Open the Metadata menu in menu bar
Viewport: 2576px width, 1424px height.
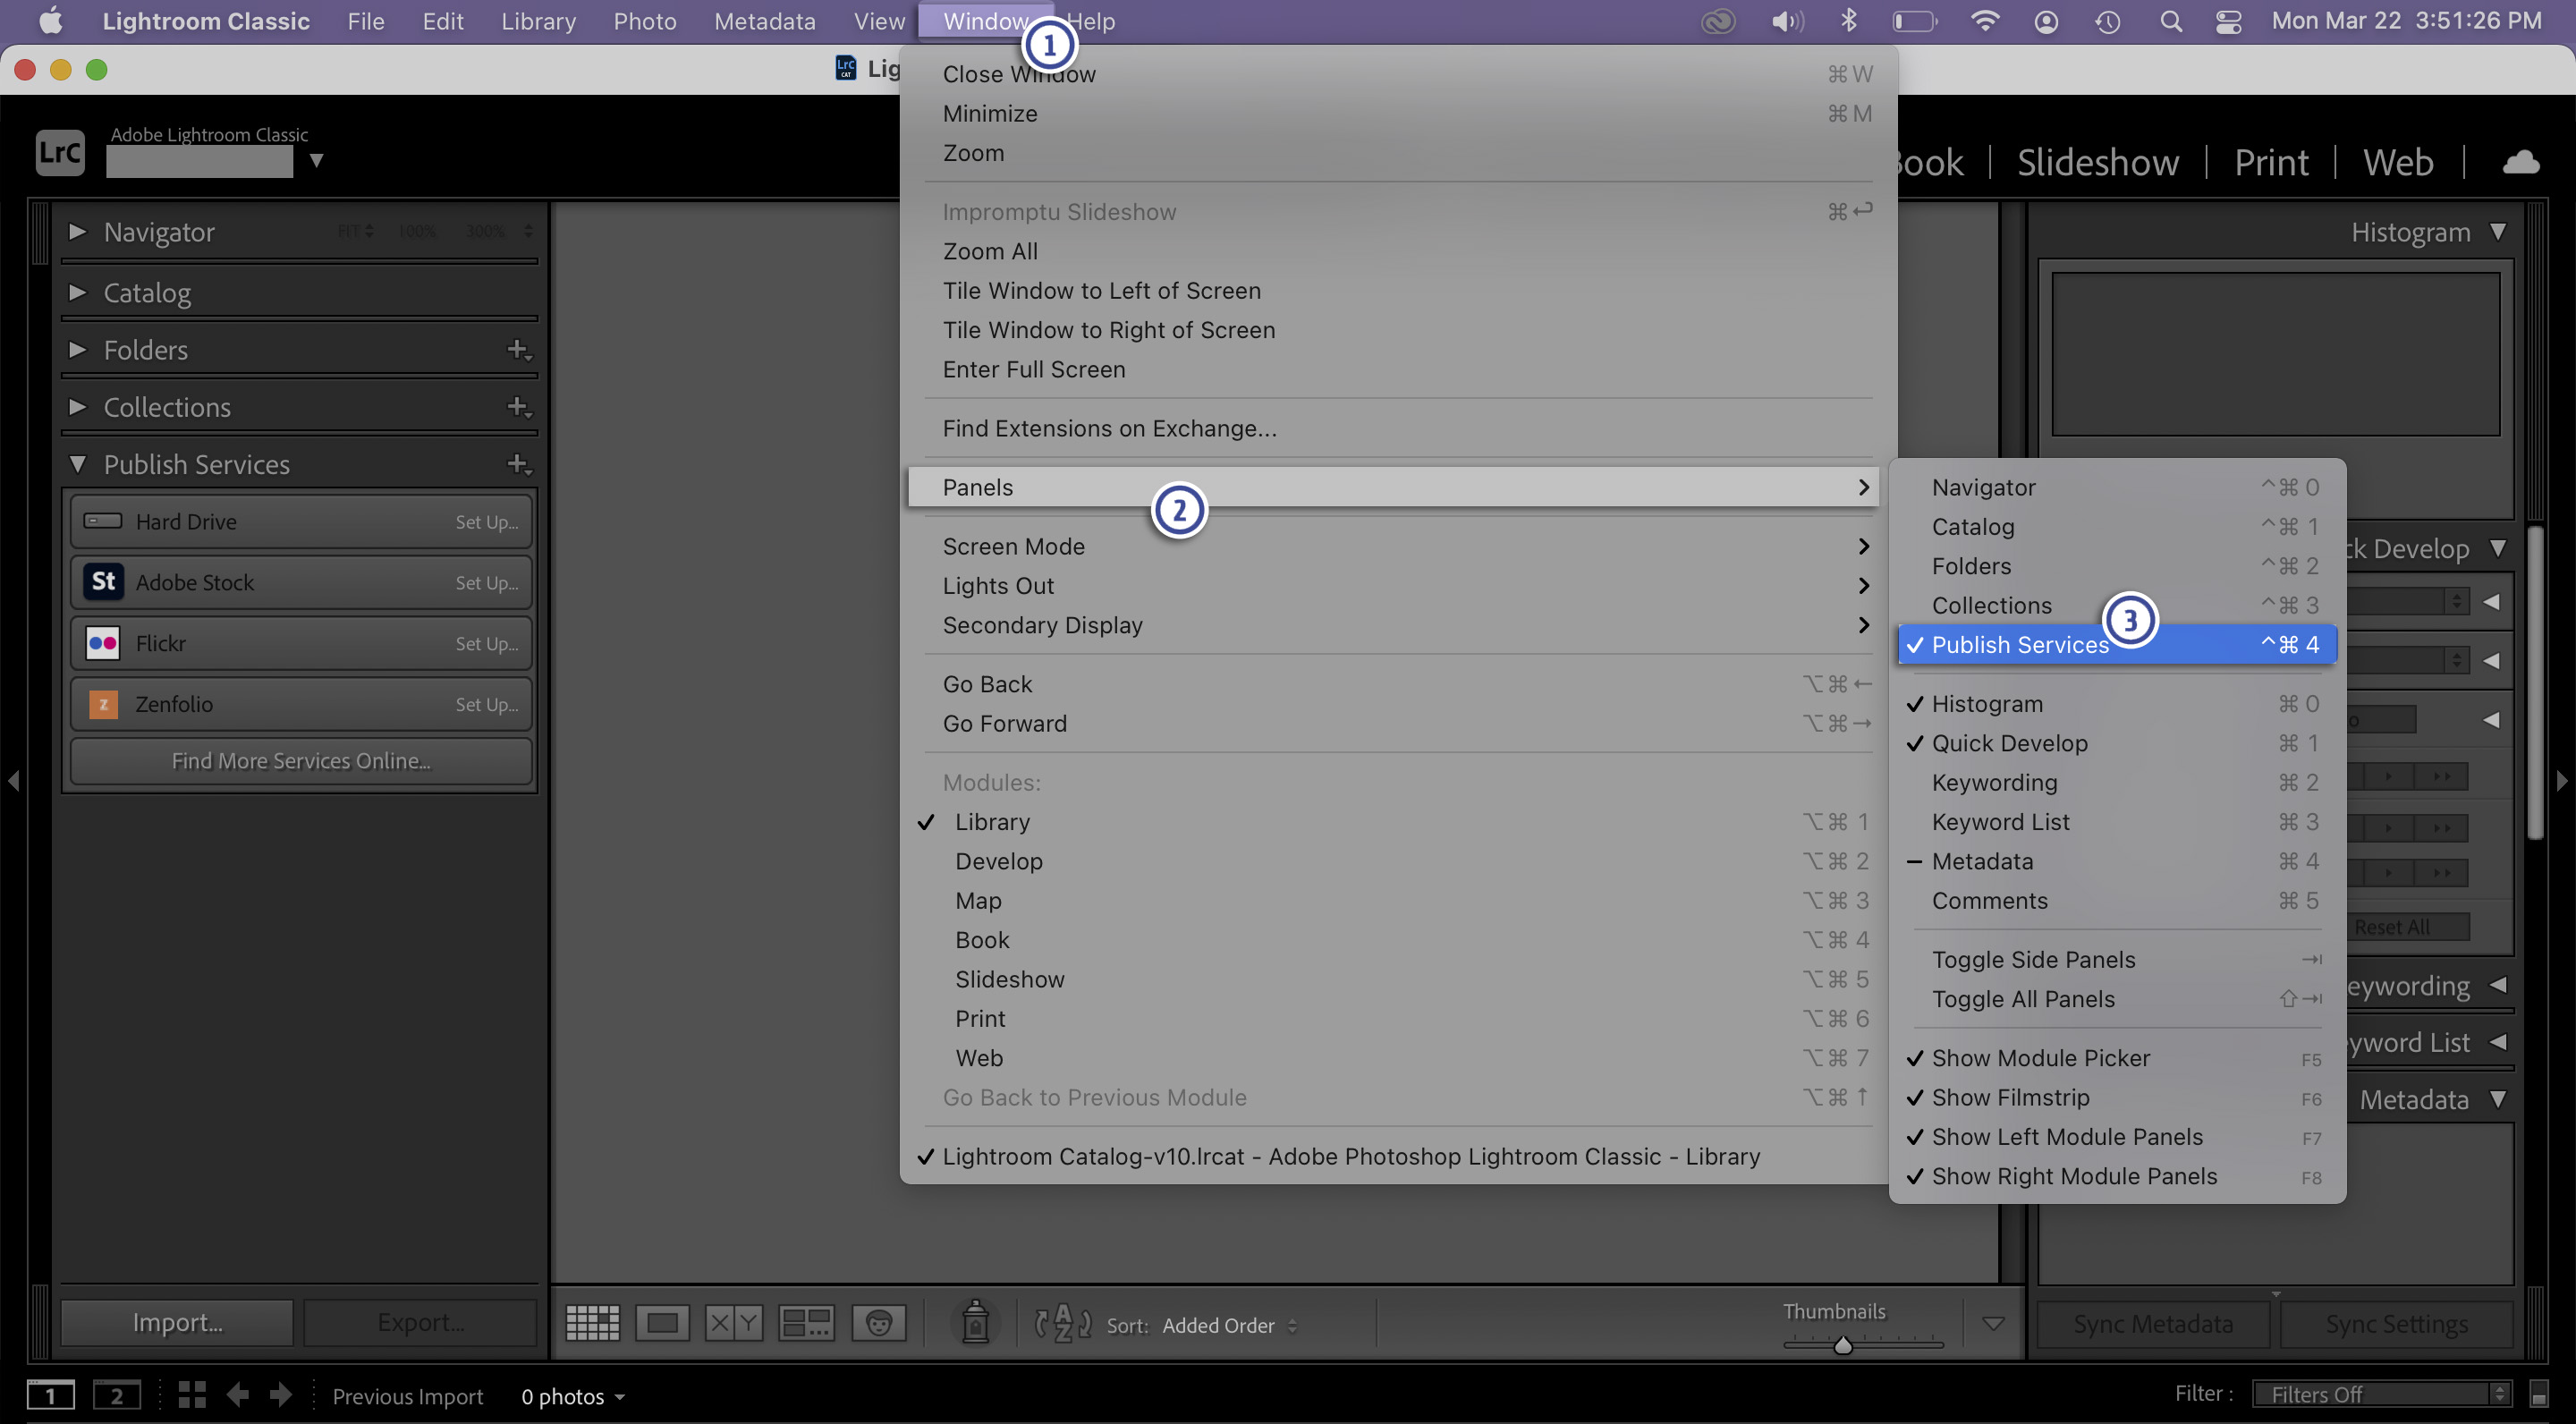pos(764,21)
